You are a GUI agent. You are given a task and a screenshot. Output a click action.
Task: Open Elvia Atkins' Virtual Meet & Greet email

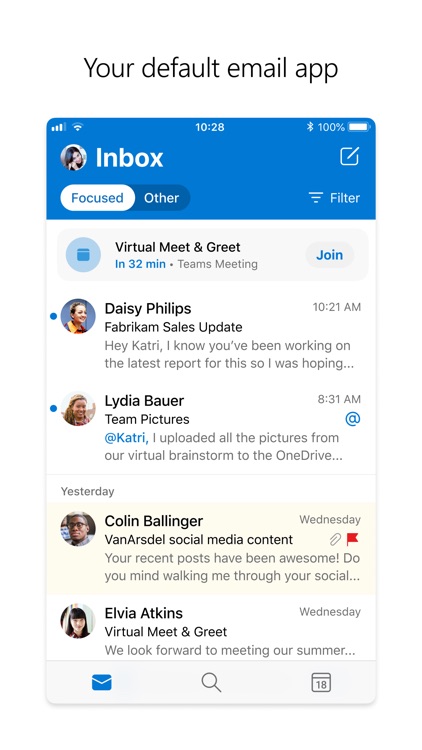(x=211, y=628)
